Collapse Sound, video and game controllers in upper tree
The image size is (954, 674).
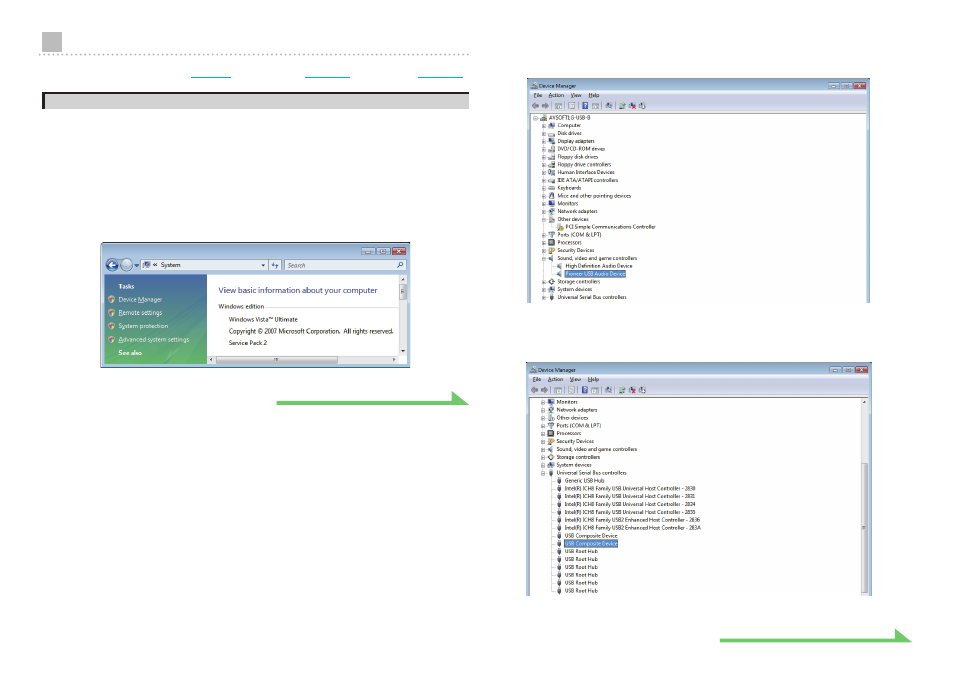[544, 259]
